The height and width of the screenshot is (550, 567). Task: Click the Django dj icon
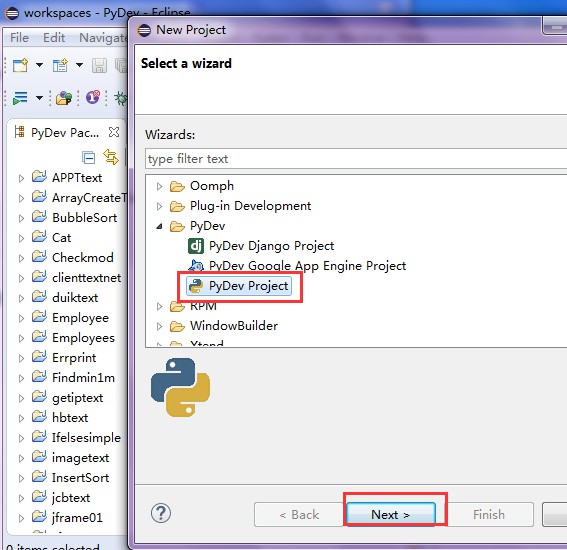click(196, 246)
